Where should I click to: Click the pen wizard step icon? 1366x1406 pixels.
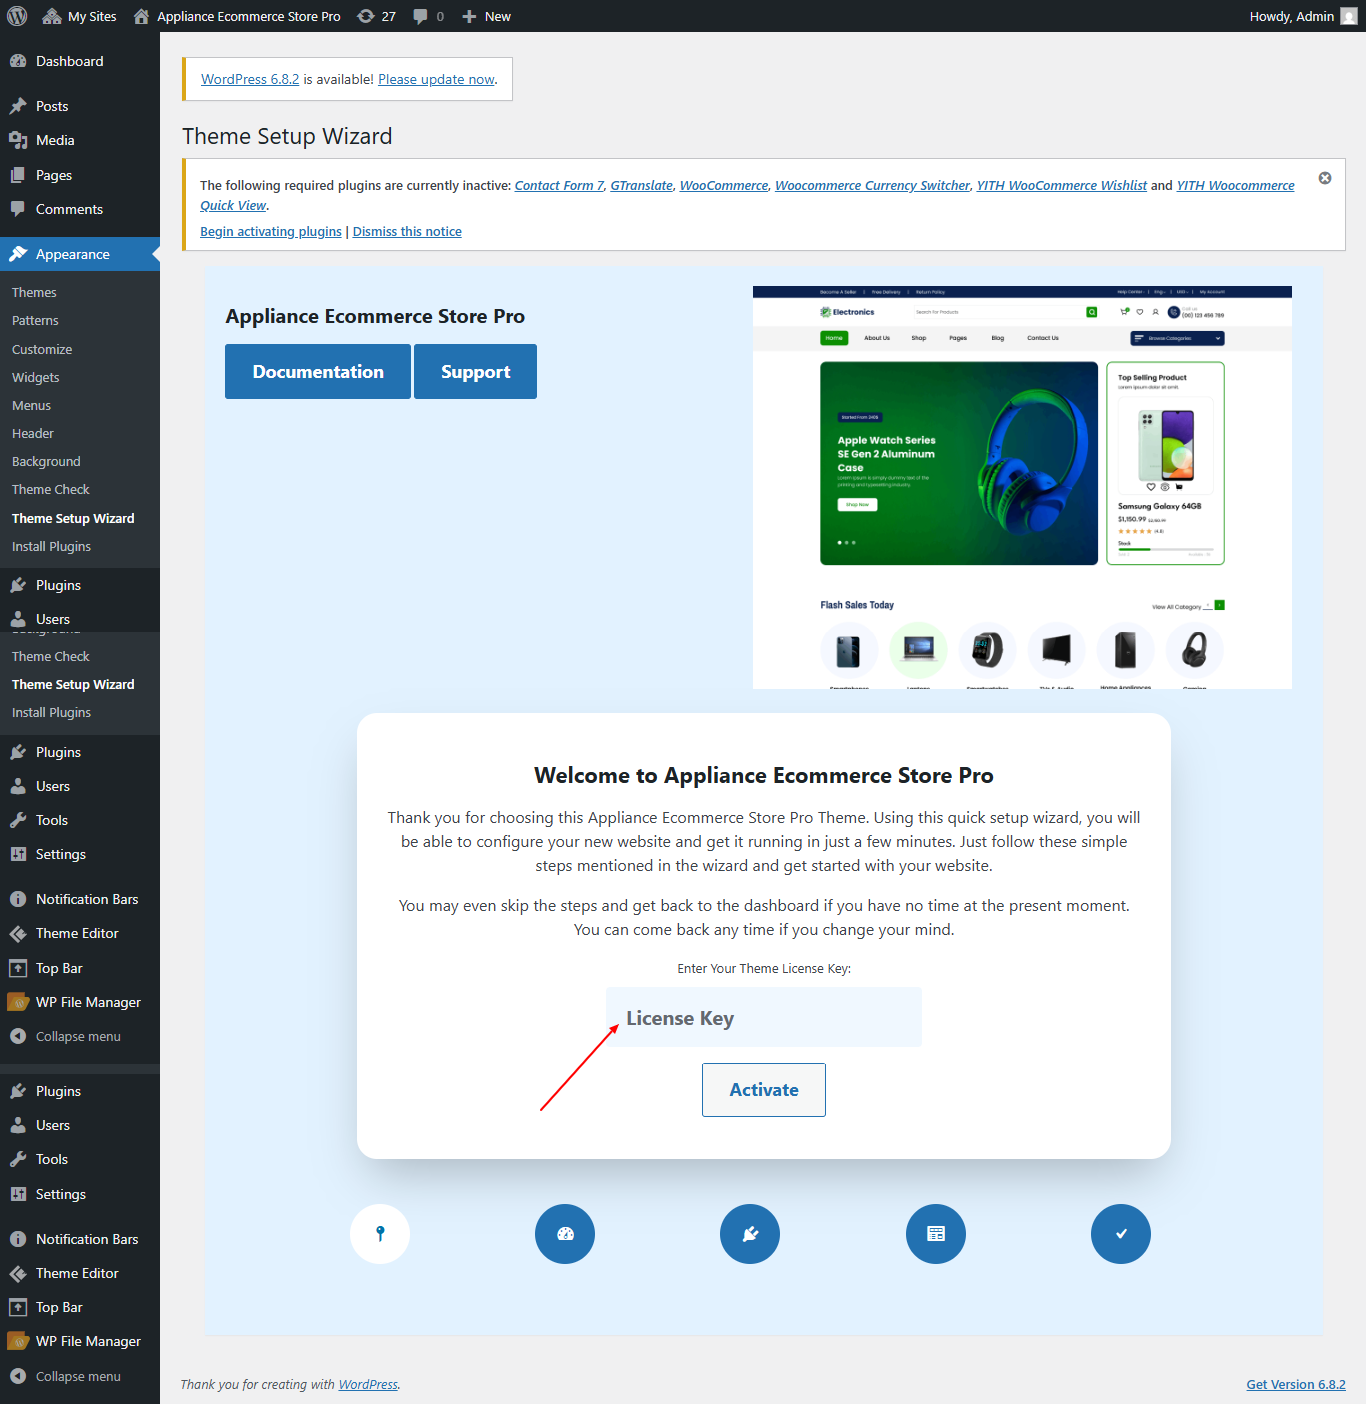point(749,1234)
